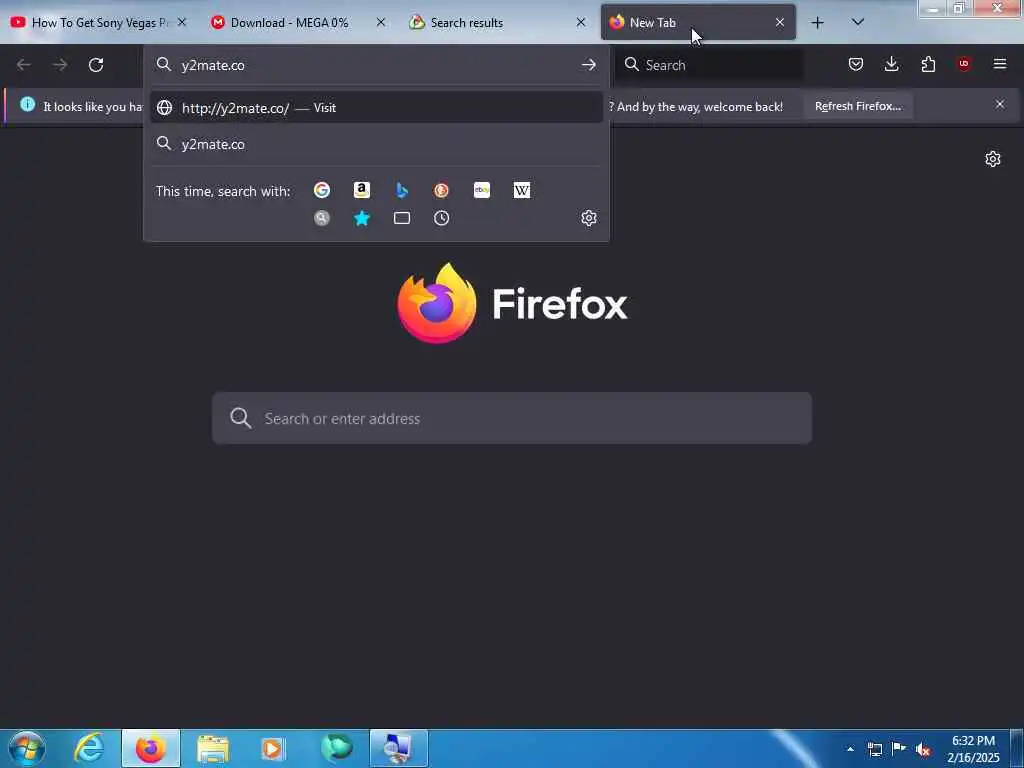Dismiss the welcome back notification bar
Image resolution: width=1024 pixels, height=768 pixels.
click(x=1000, y=104)
